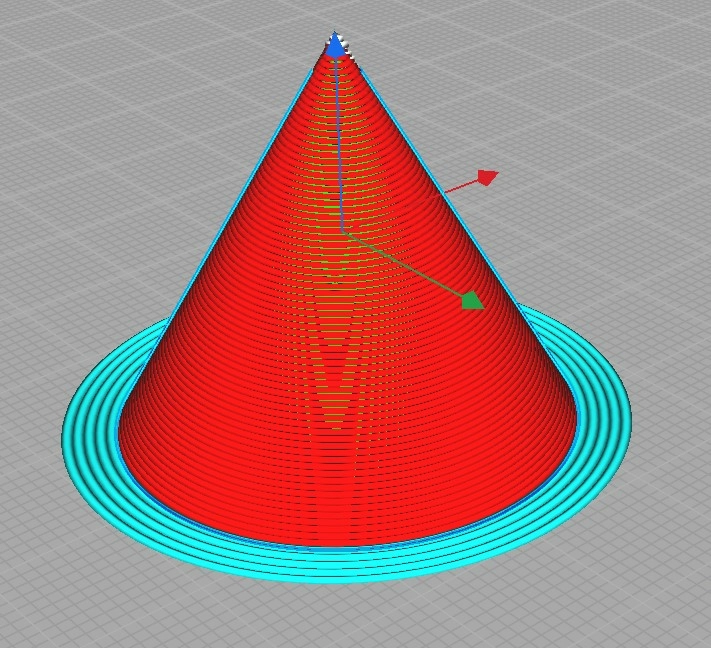Click the white support dots at cone apex
Viewport: 711px width, 648px height.
tap(347, 44)
